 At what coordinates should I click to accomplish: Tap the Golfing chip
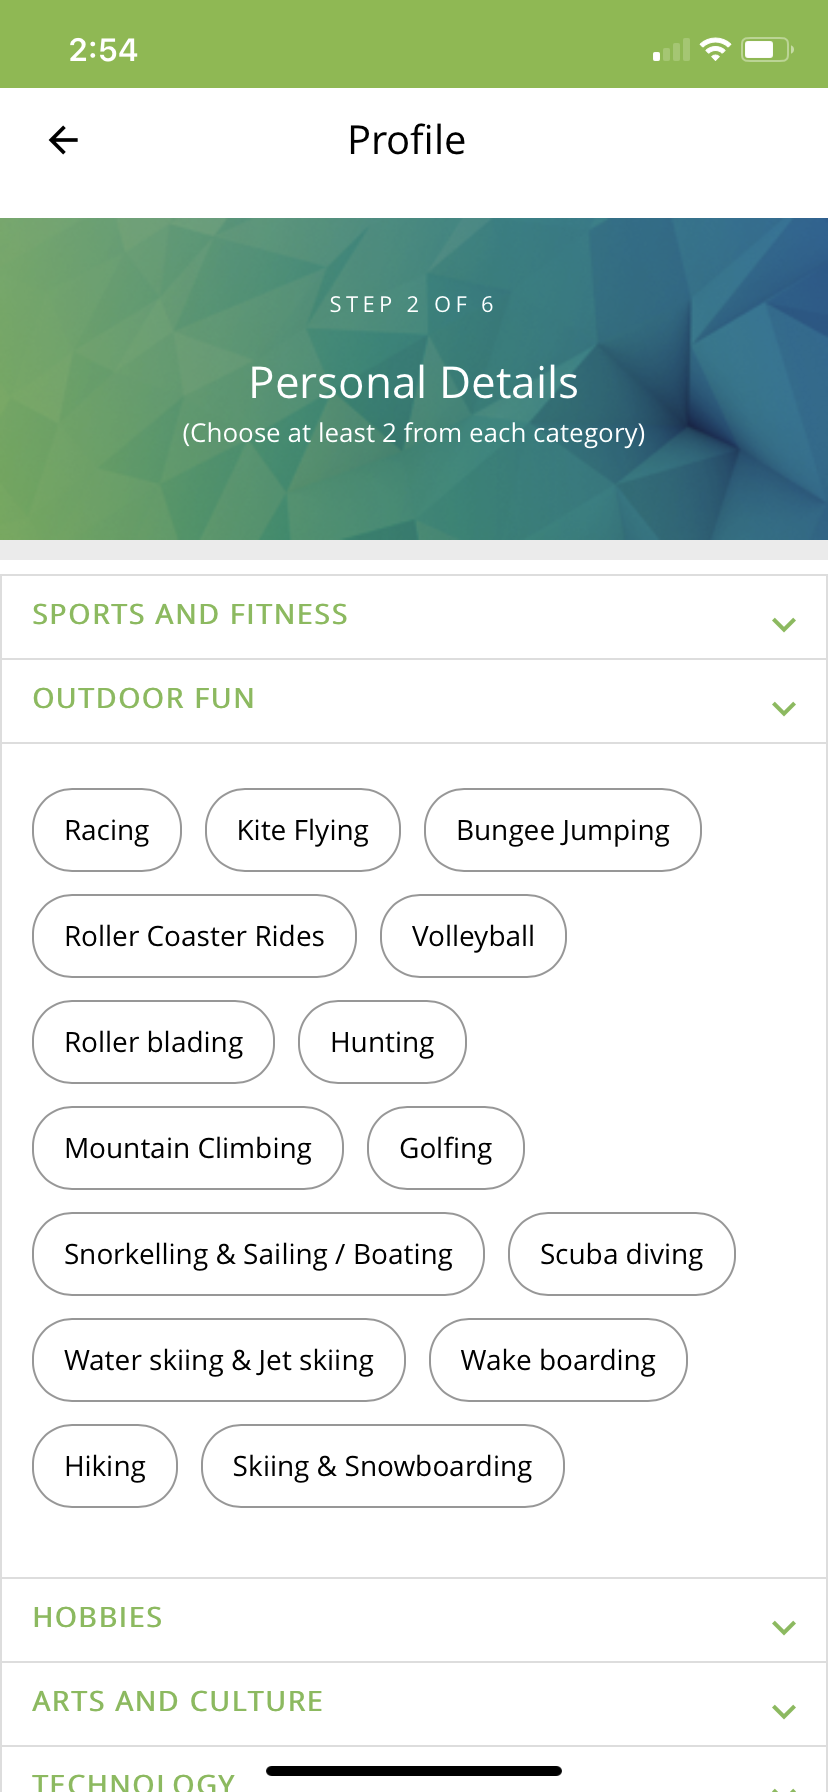pos(446,1148)
